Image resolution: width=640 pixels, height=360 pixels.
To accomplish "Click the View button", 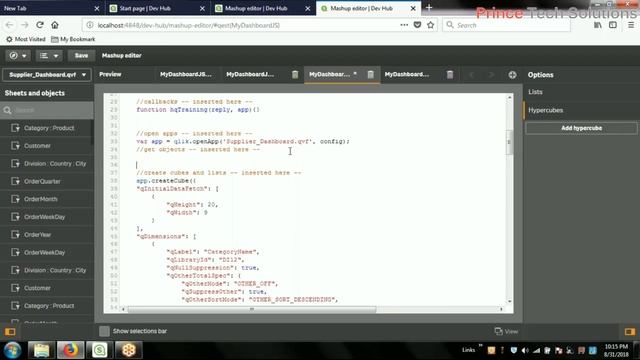I will tap(506, 331).
